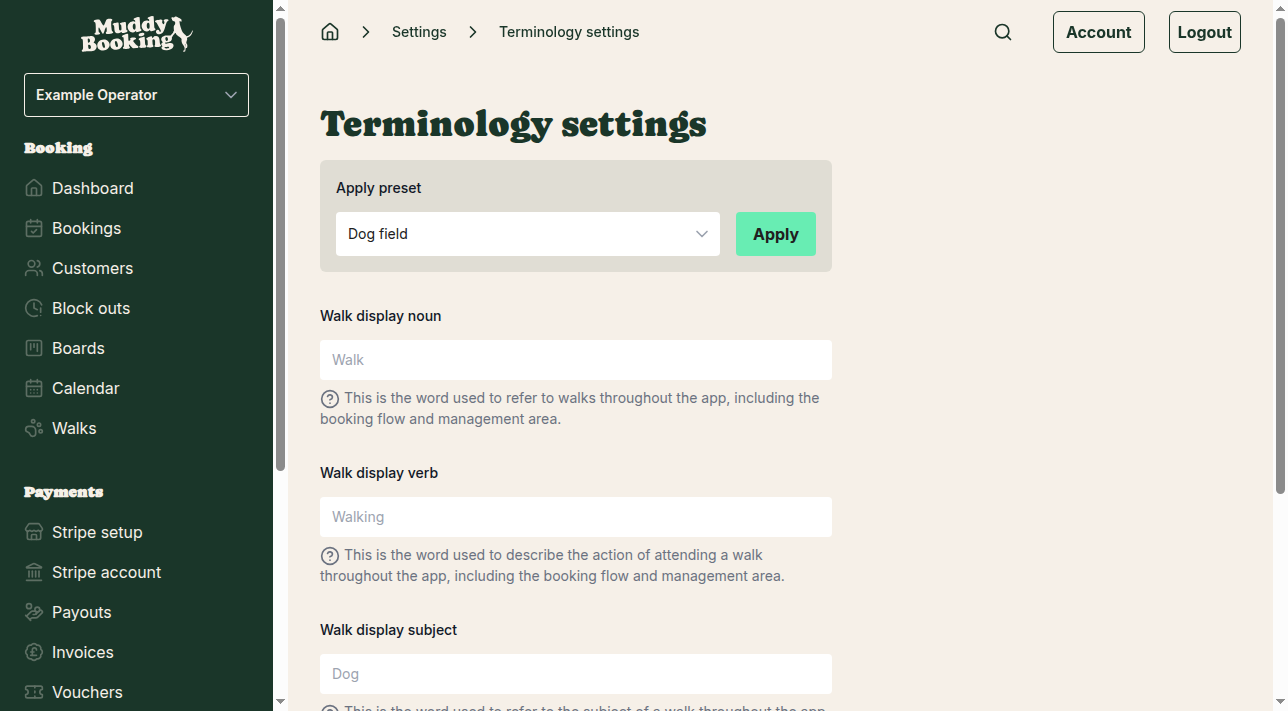Click inside the Walk display noun field
Image resolution: width=1288 pixels, height=711 pixels.
(x=575, y=359)
